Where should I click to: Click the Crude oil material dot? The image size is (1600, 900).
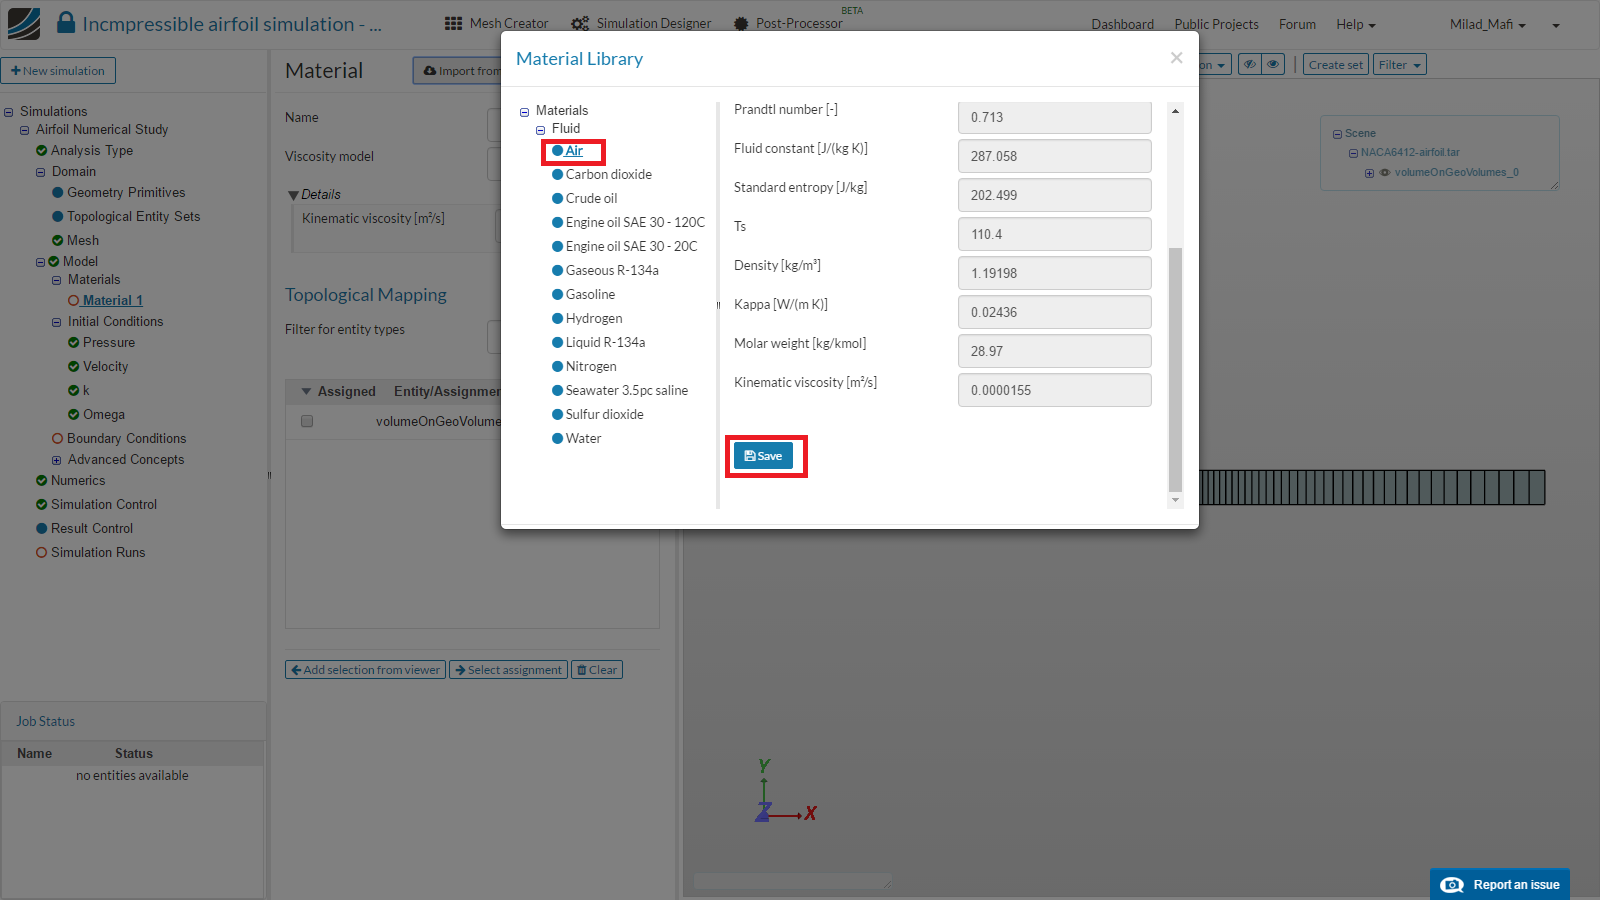pyautogui.click(x=558, y=199)
